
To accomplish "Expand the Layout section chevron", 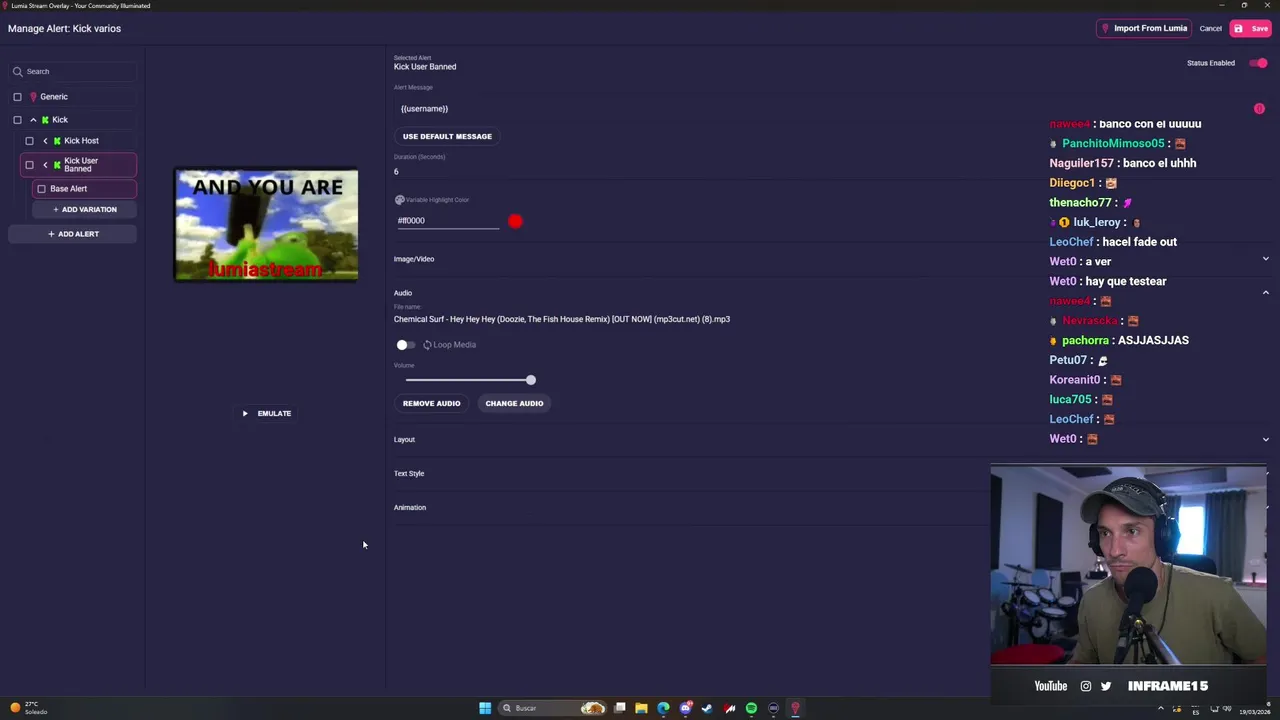I will tap(1265, 440).
